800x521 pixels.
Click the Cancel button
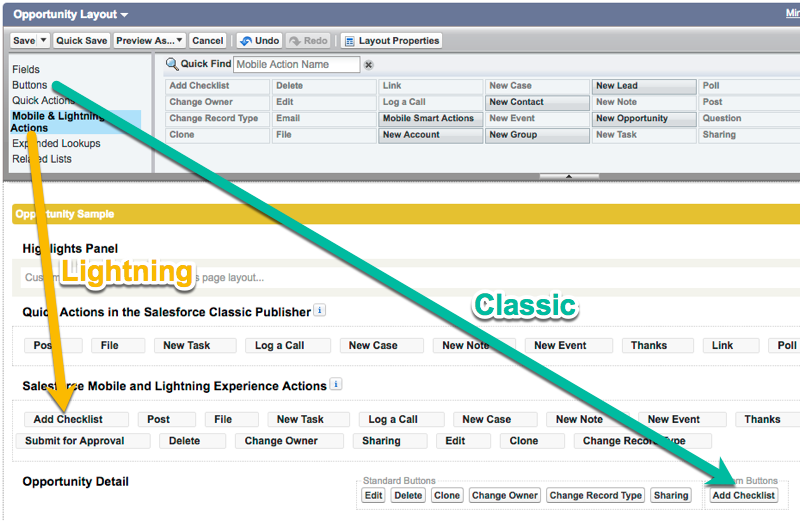click(208, 40)
